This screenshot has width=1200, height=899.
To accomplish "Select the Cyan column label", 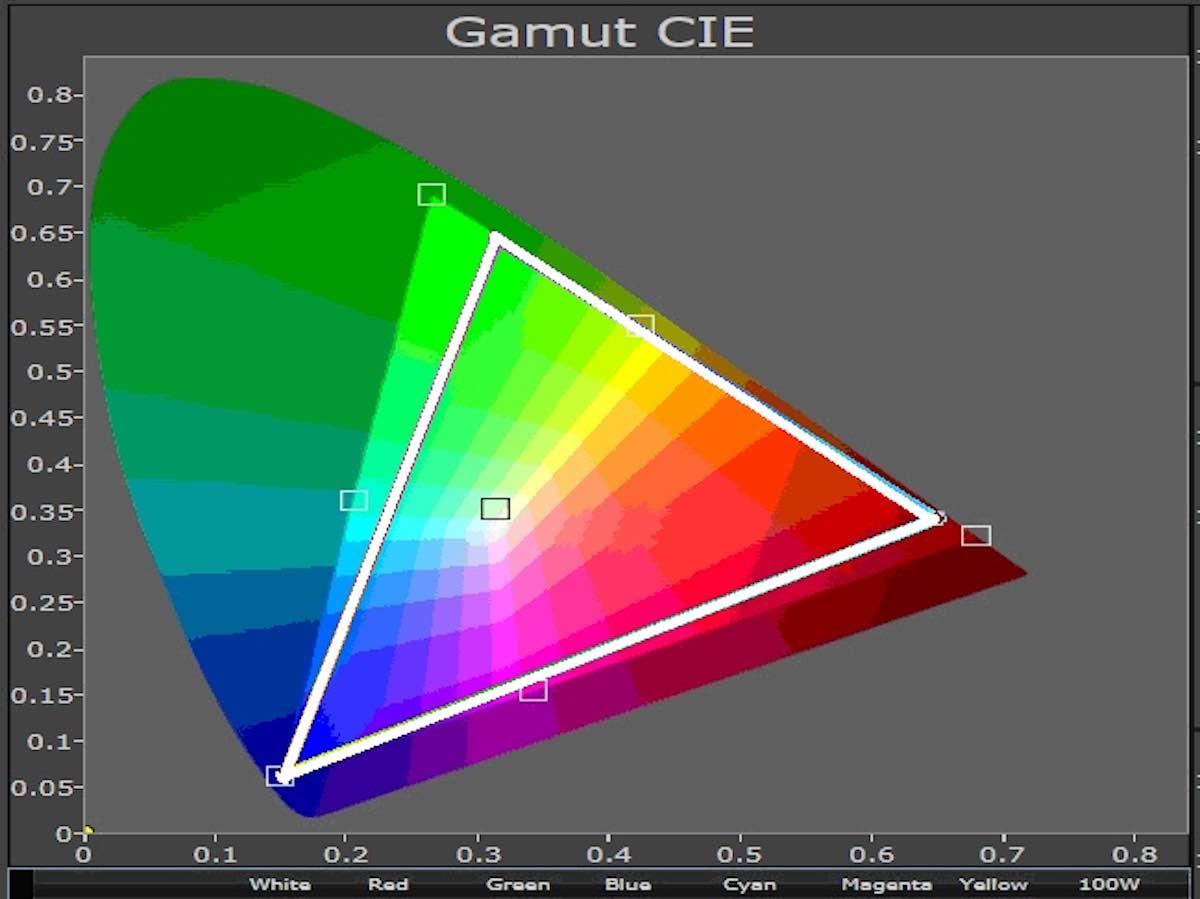I will (749, 884).
